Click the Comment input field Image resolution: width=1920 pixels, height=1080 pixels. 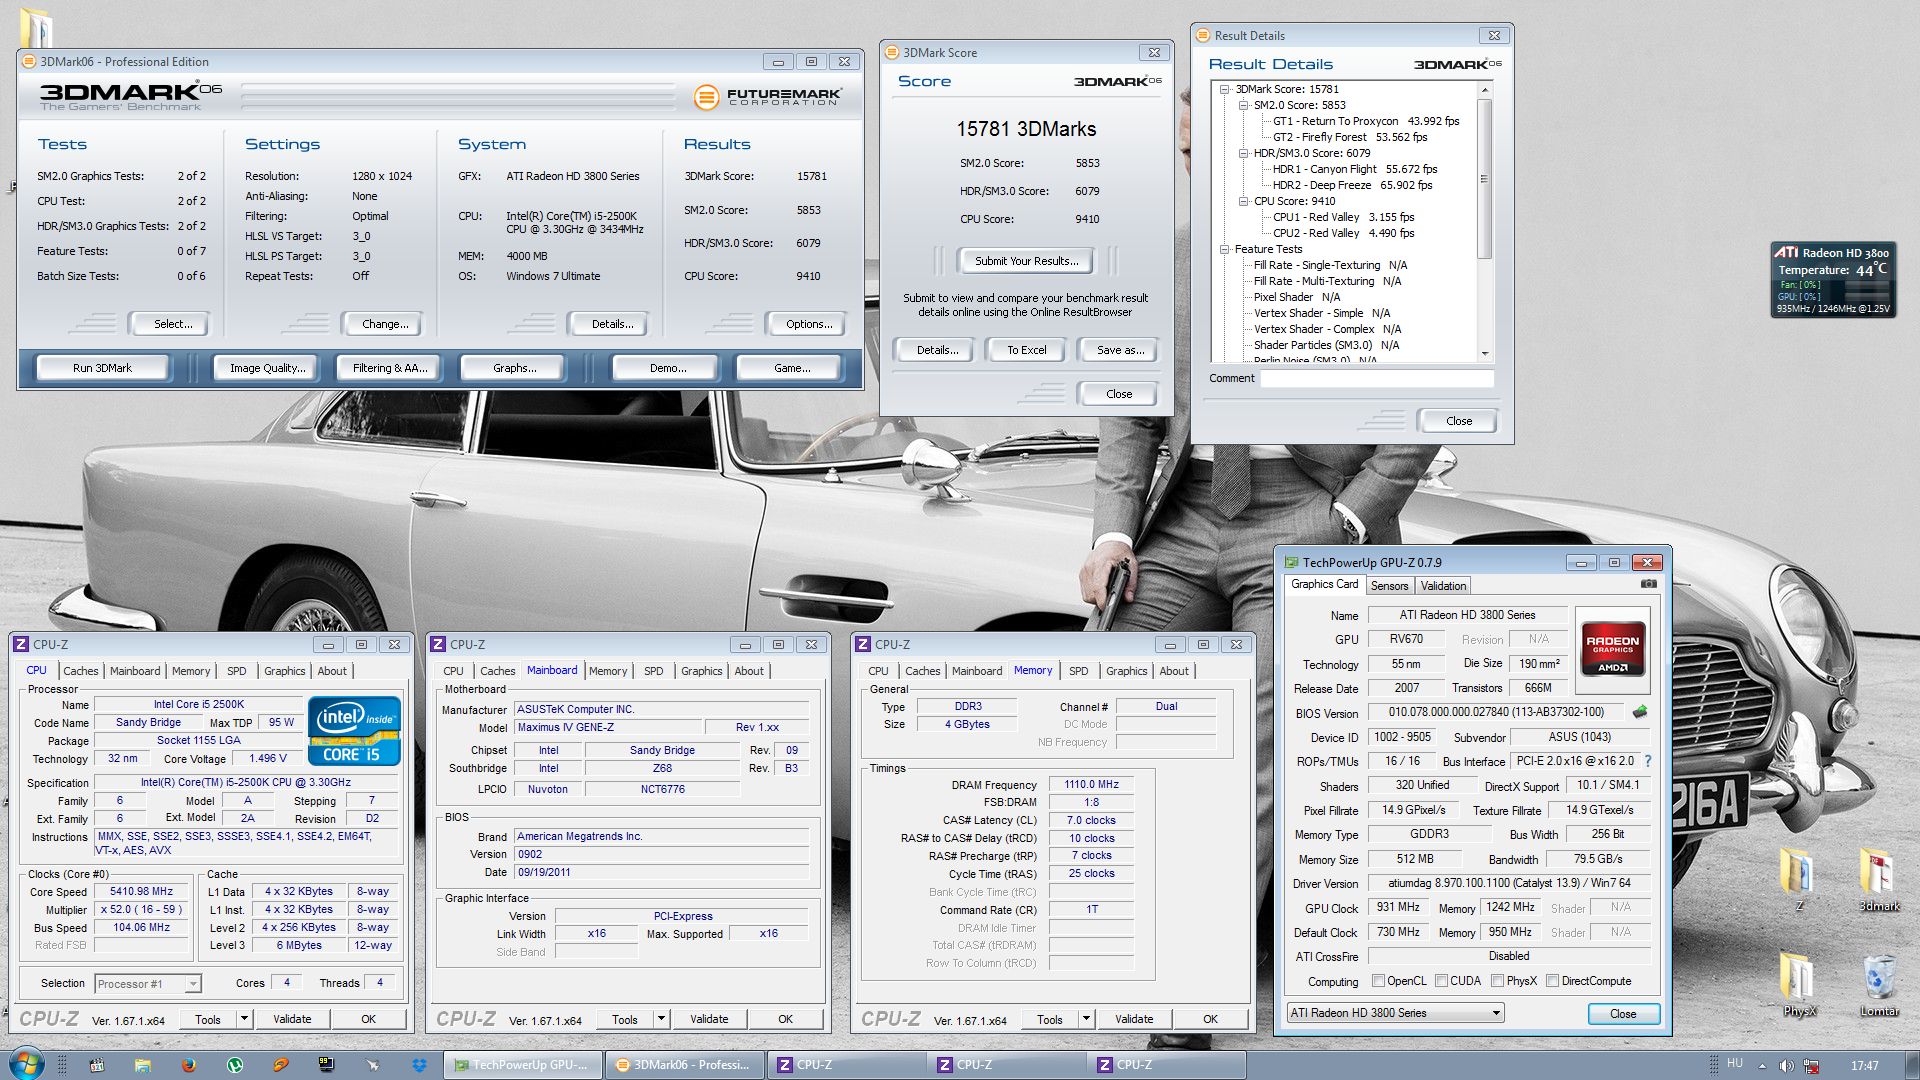pyautogui.click(x=1377, y=378)
